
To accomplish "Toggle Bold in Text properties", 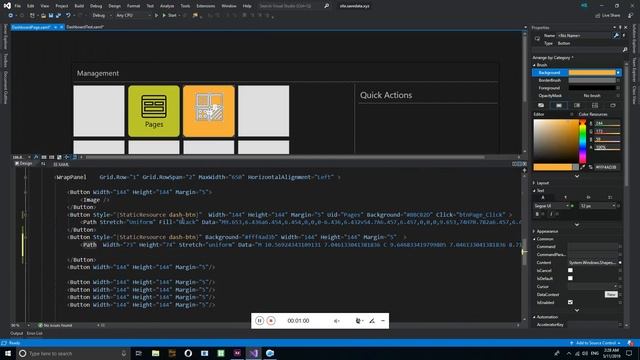I will coord(537,214).
